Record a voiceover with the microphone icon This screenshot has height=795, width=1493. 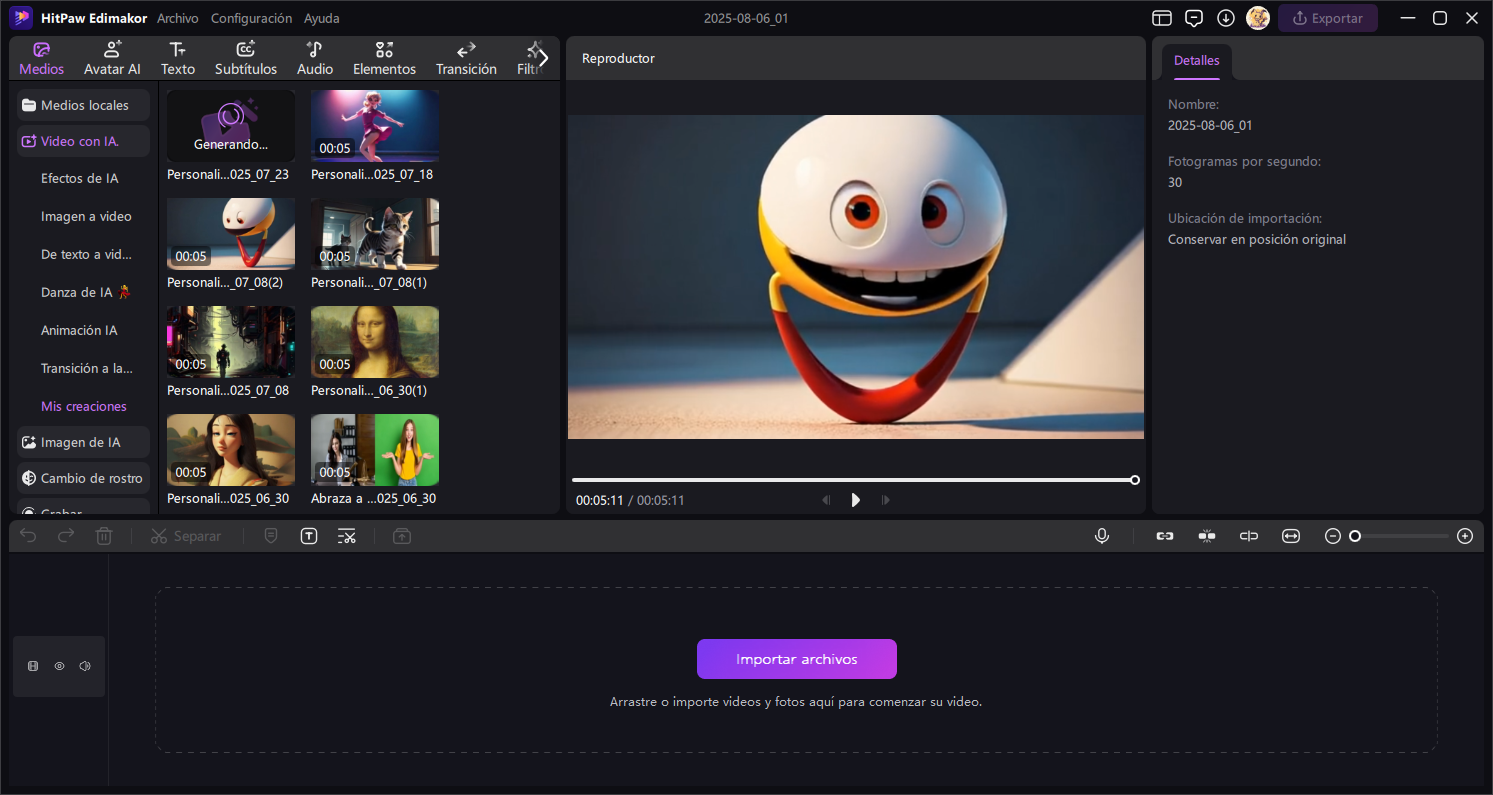pos(1102,536)
